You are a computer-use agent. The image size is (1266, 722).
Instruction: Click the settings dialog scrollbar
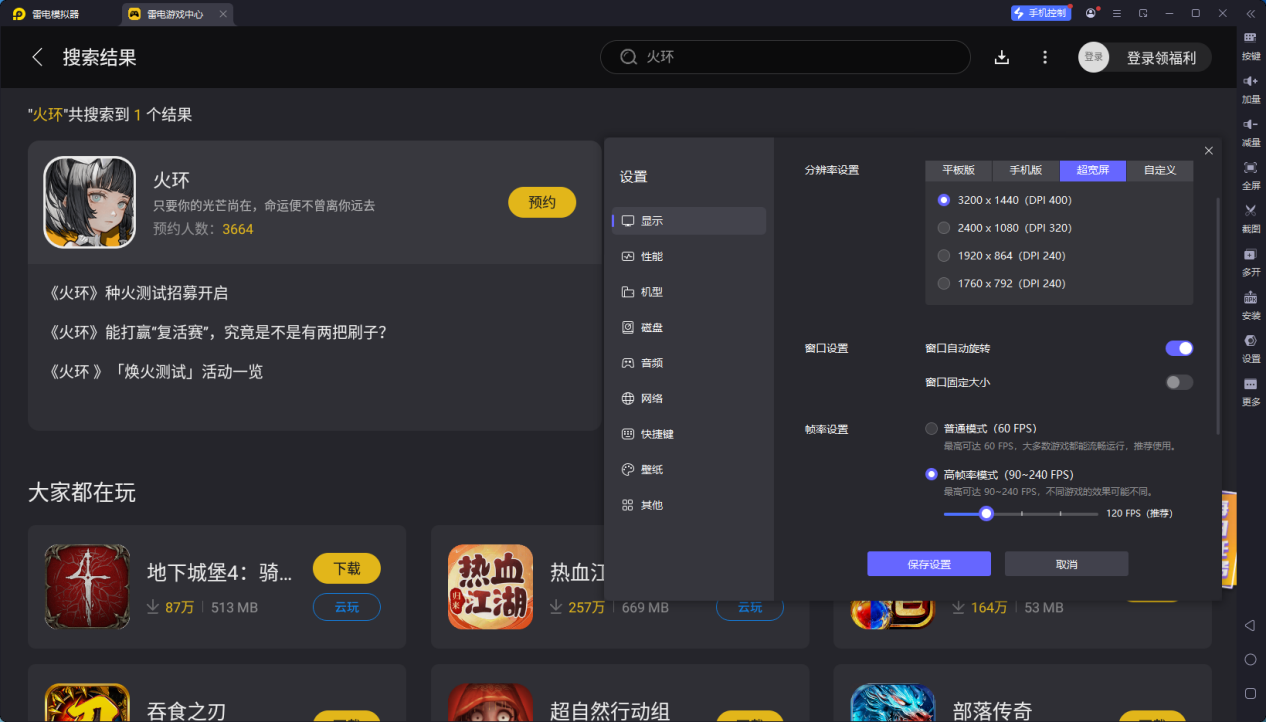1218,315
